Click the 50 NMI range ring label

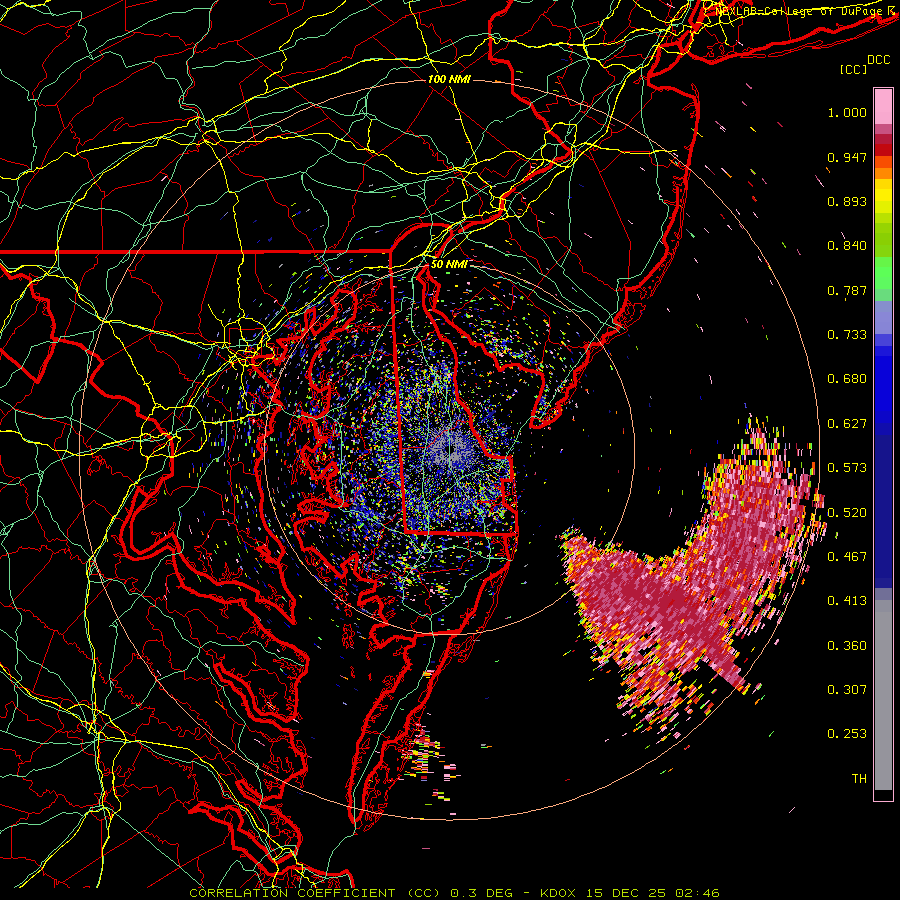click(x=449, y=264)
